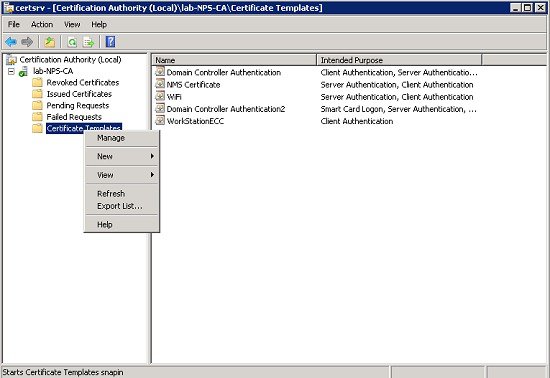Click the lab-NPS-CA server icon
Screen dimensions: 550x378
(x=24, y=72)
